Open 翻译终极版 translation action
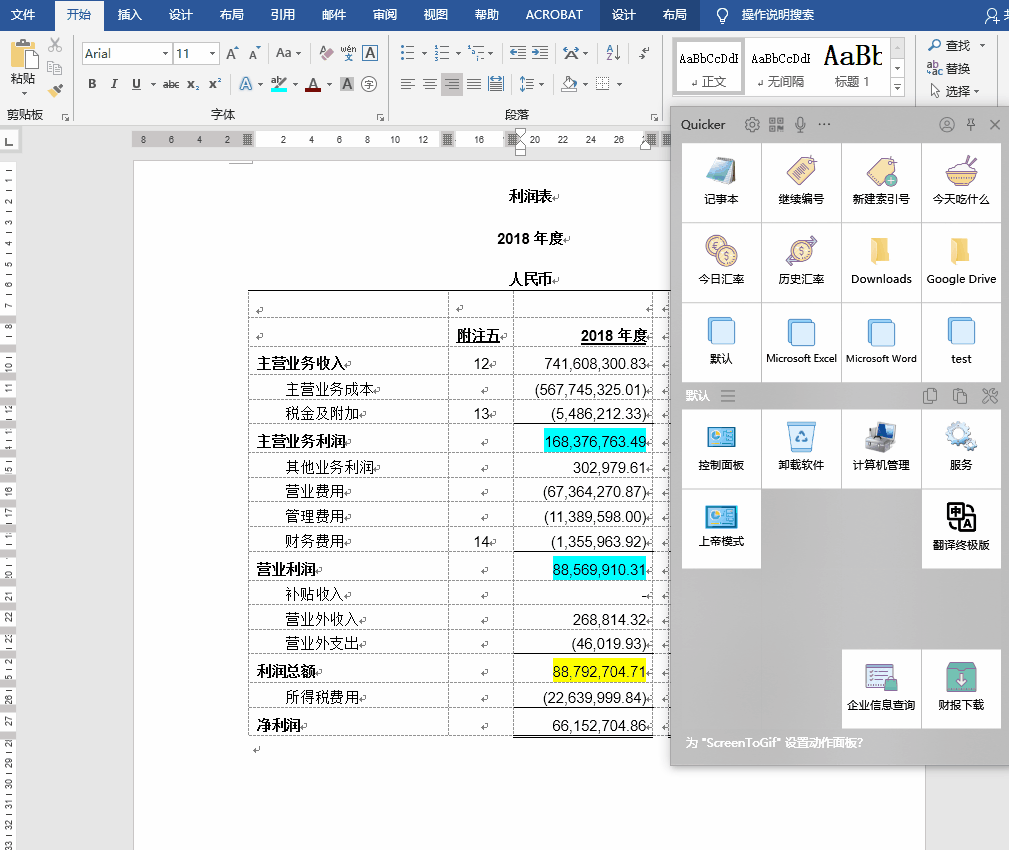Screen dimensions: 1009x850 pos(961,527)
